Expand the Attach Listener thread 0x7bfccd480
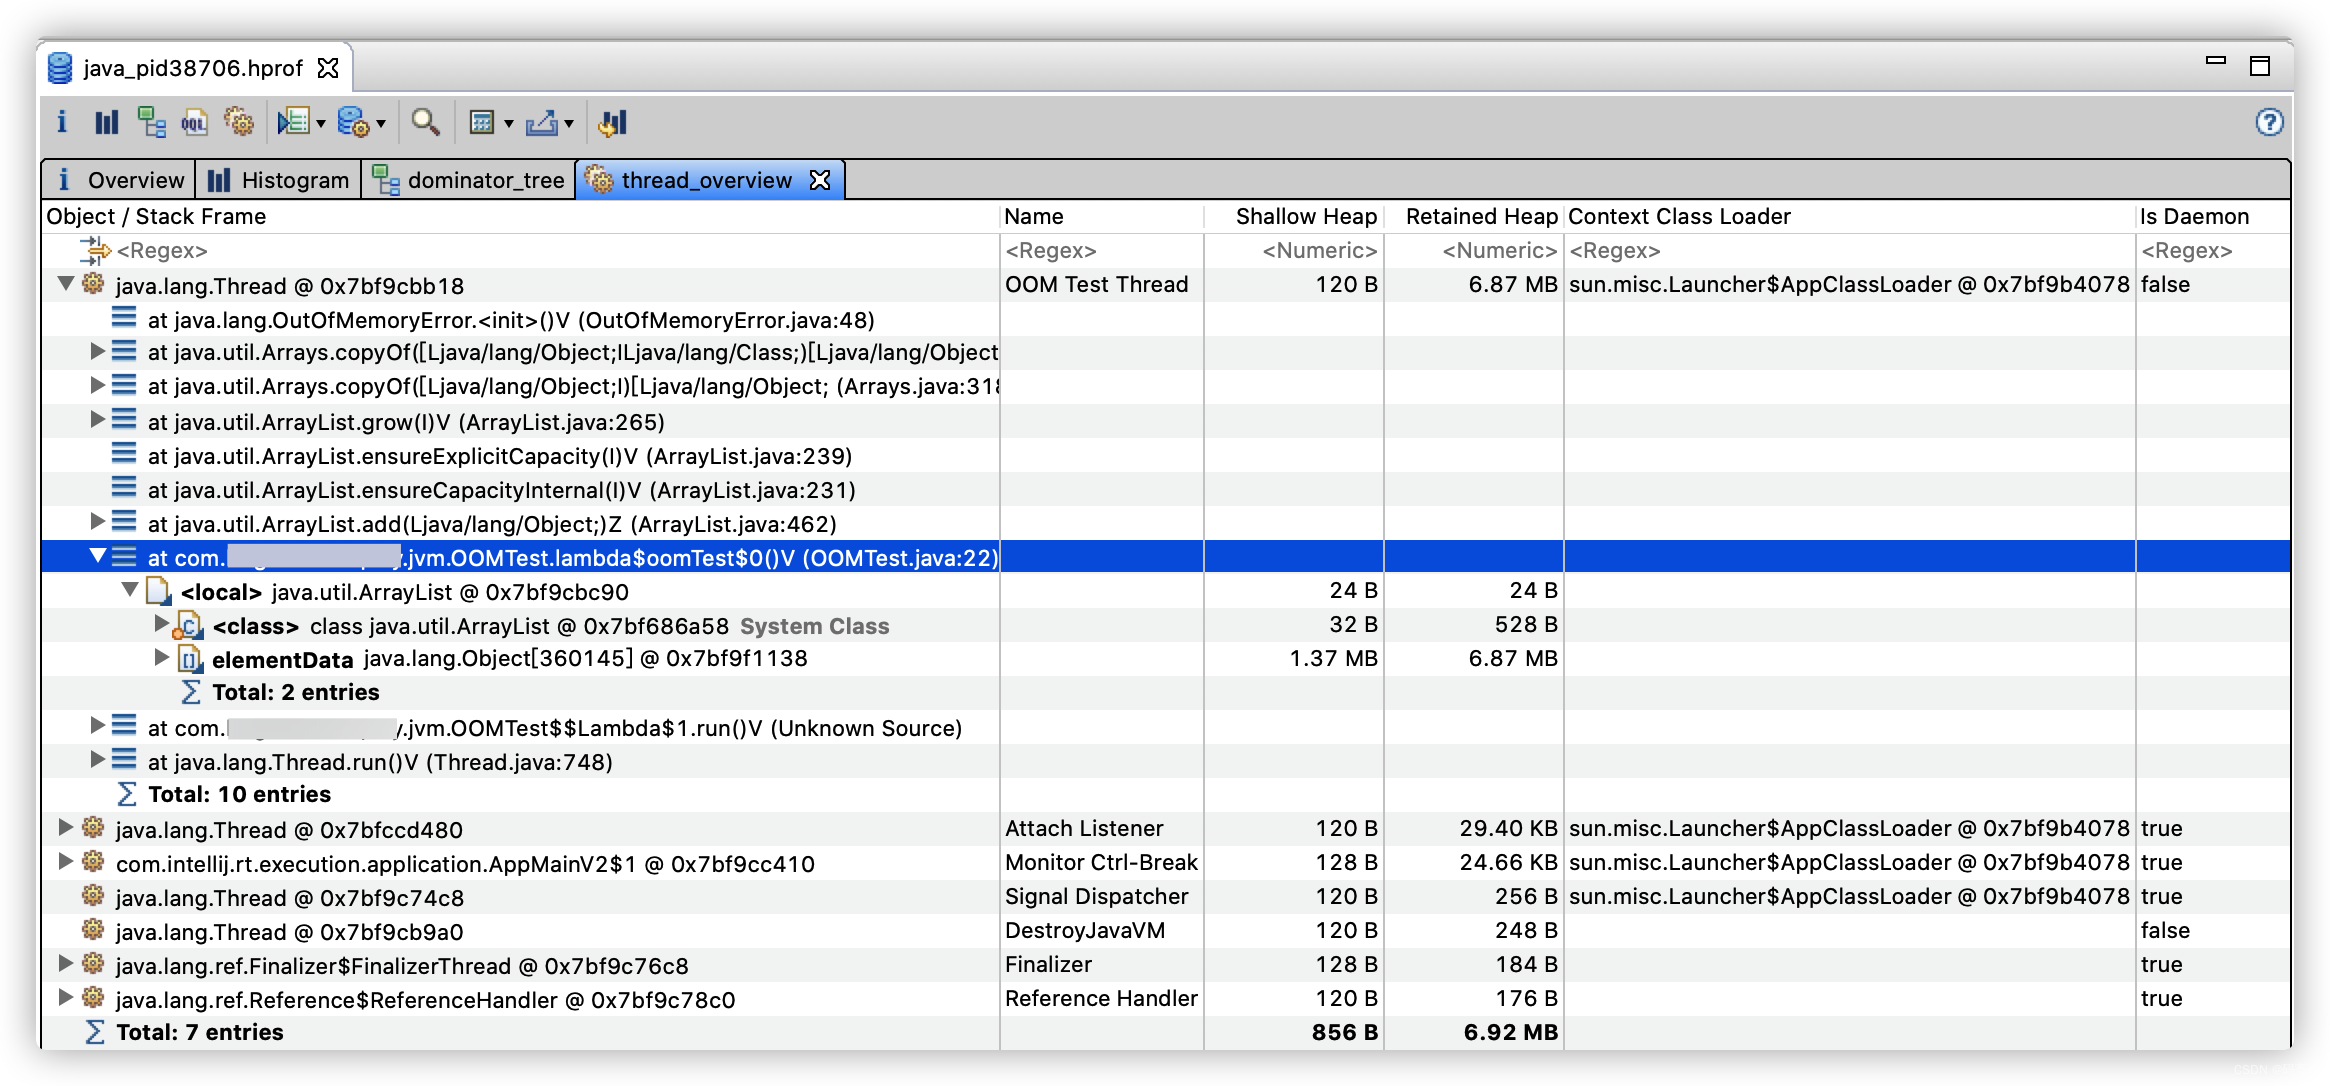 65,827
